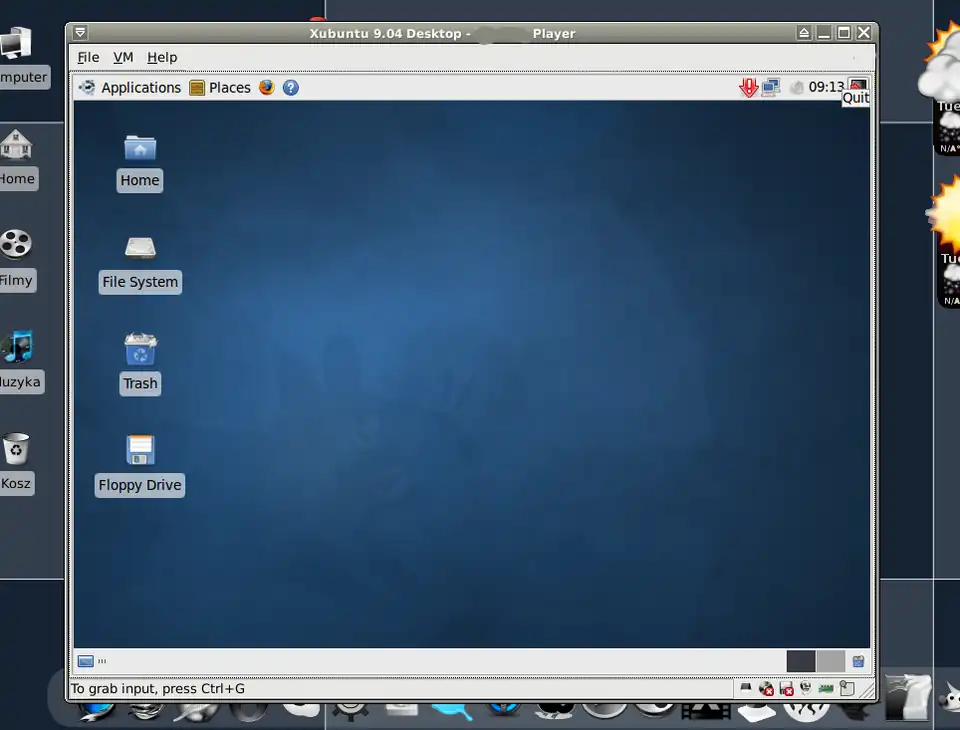Open the window menu arrow in title bar
Screen dimensions: 960x730
[80, 33]
